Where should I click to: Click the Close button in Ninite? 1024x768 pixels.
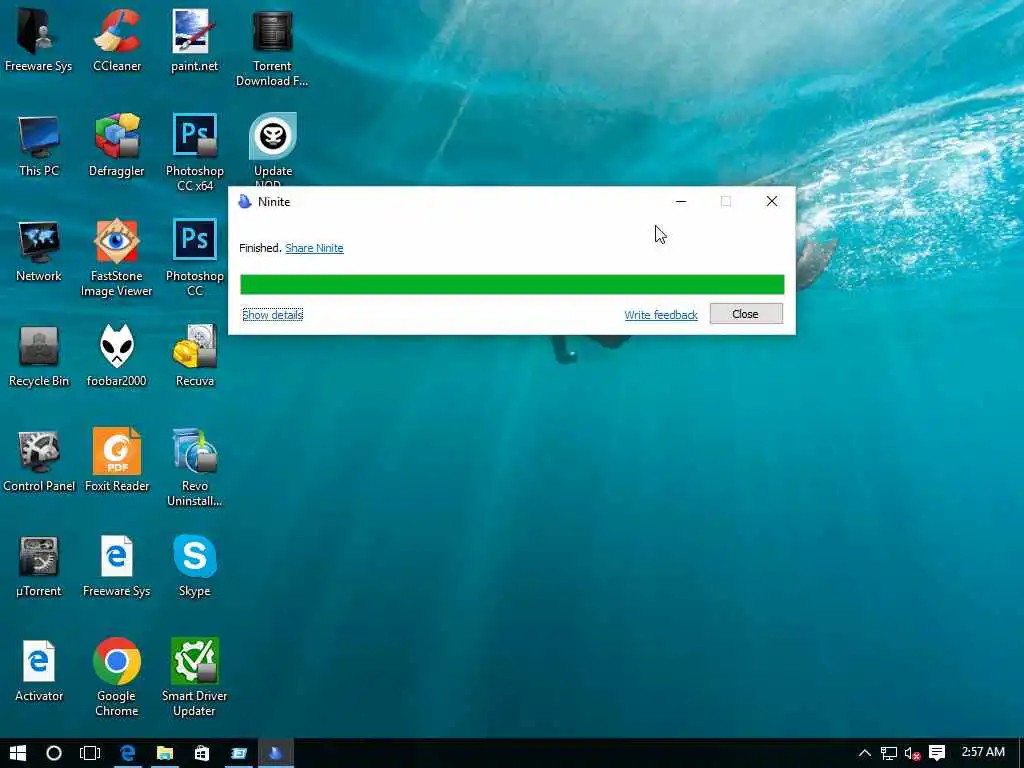tap(746, 314)
